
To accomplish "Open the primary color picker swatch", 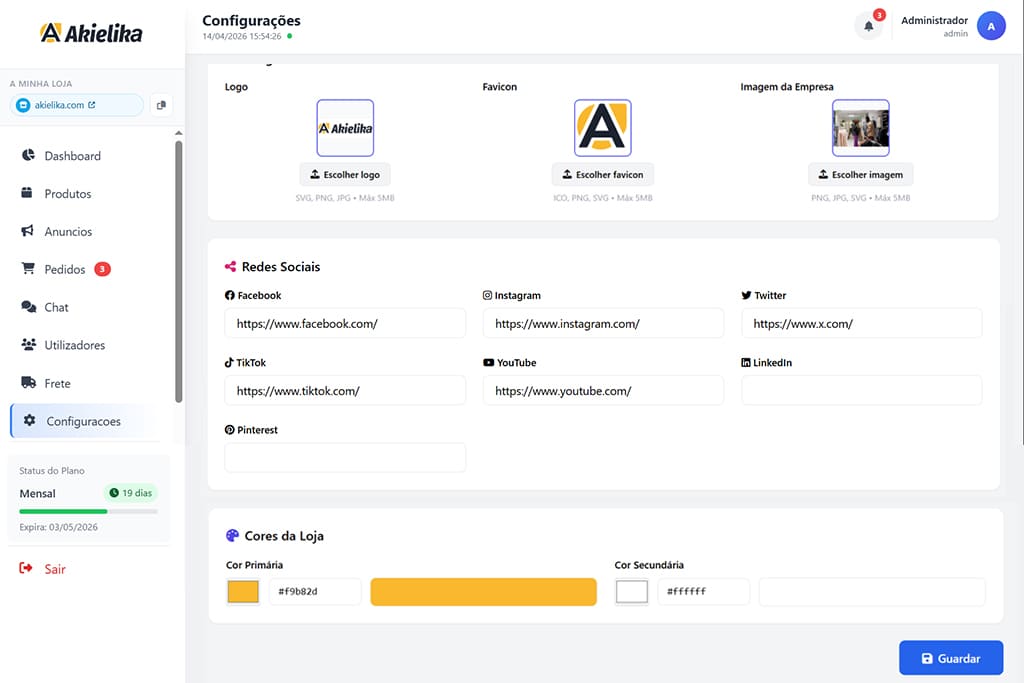I will coord(243,592).
